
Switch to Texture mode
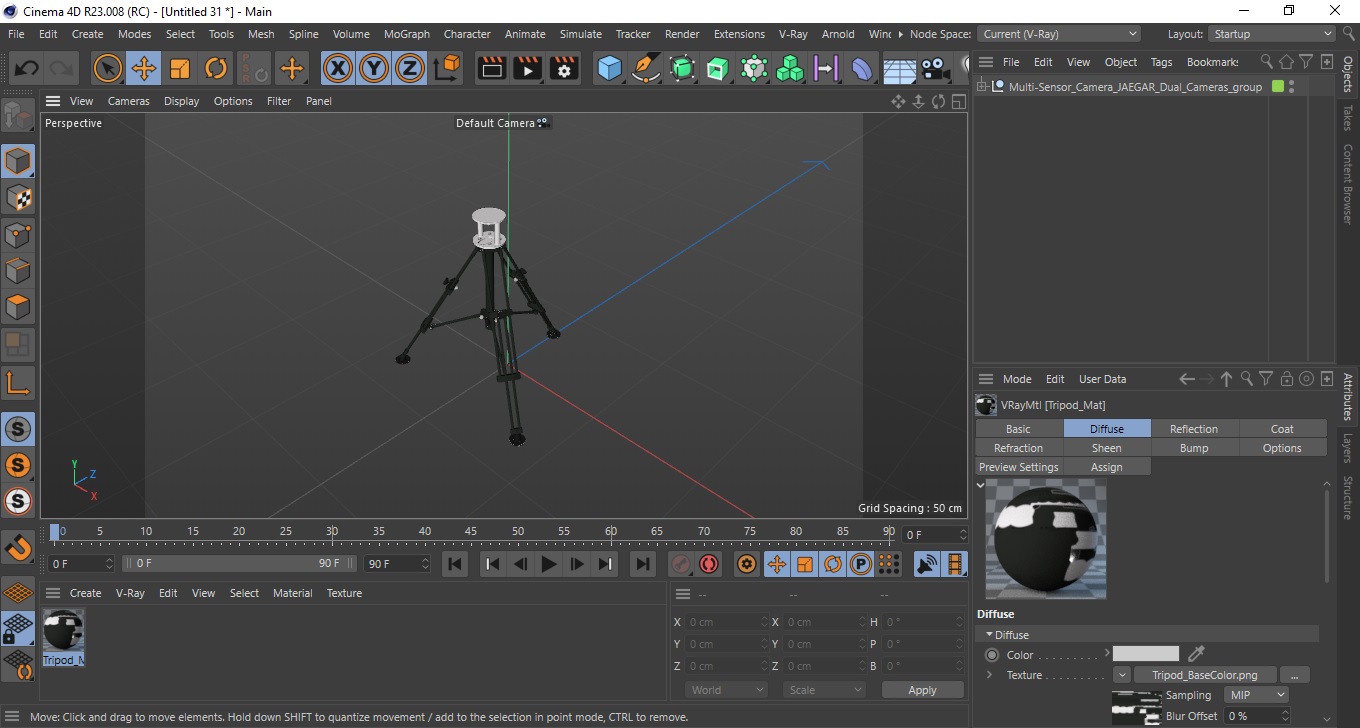coord(18,198)
